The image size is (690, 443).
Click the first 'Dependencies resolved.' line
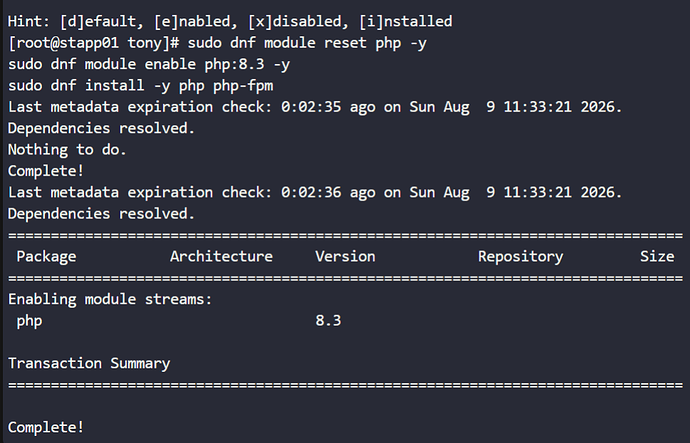102,128
